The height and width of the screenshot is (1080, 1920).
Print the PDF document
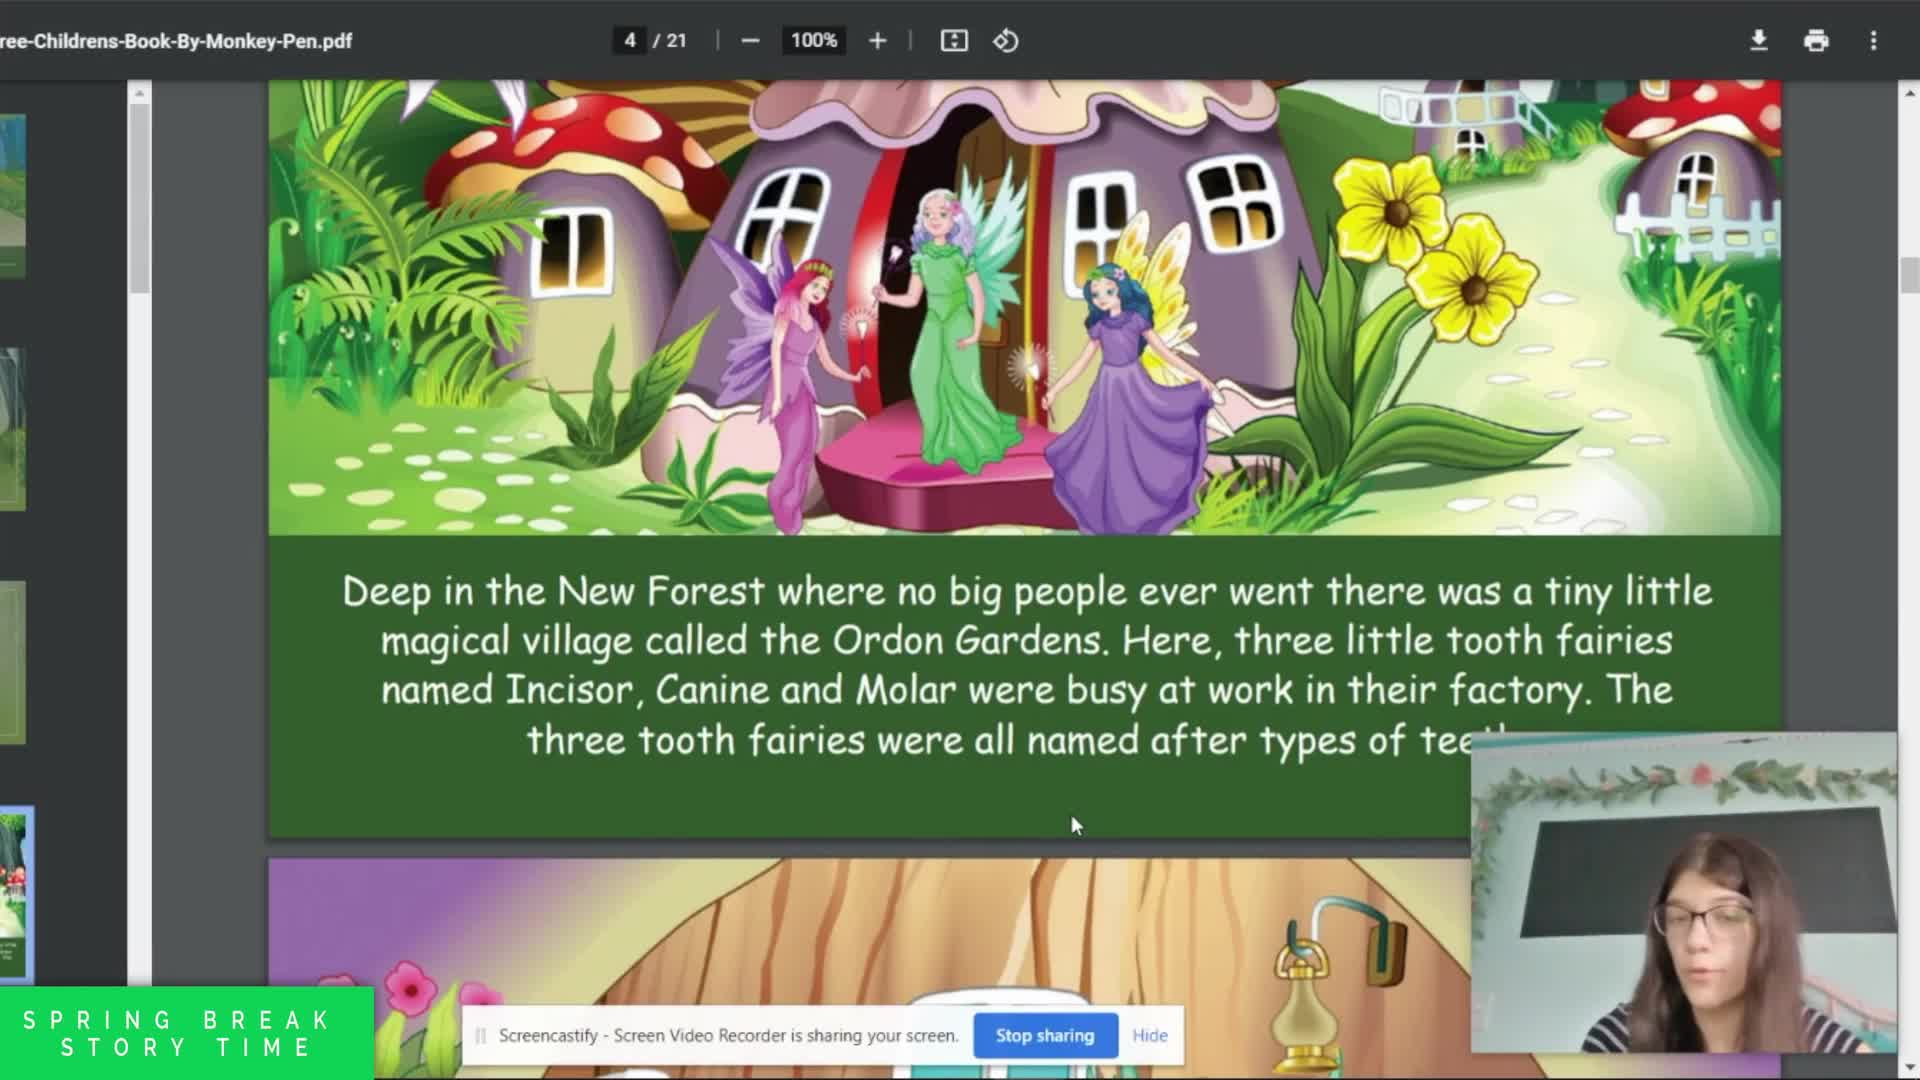click(1816, 41)
